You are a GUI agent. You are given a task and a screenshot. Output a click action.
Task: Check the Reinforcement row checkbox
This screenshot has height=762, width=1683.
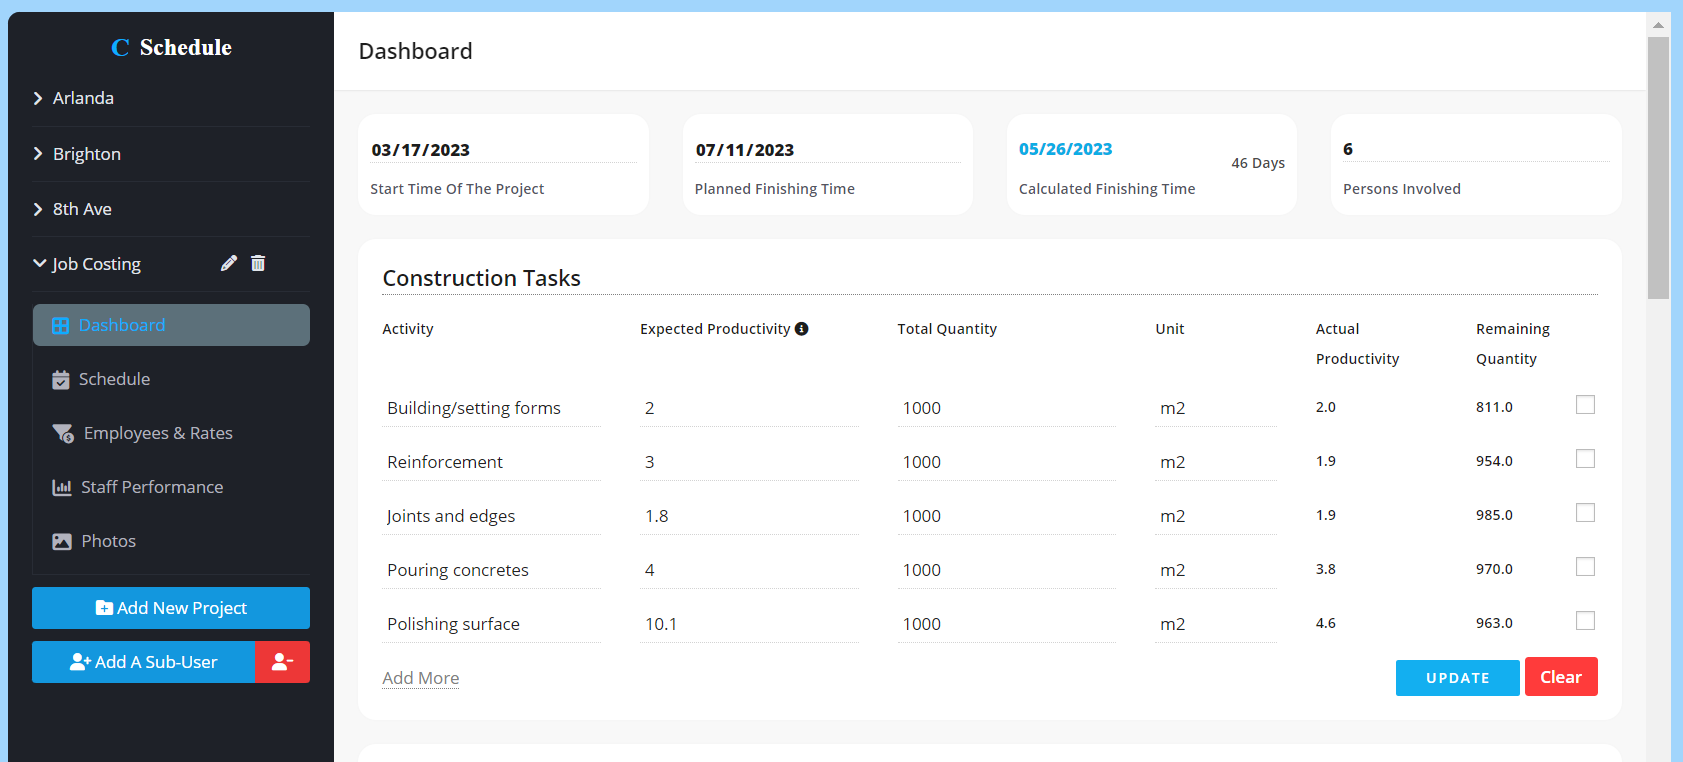click(1585, 459)
